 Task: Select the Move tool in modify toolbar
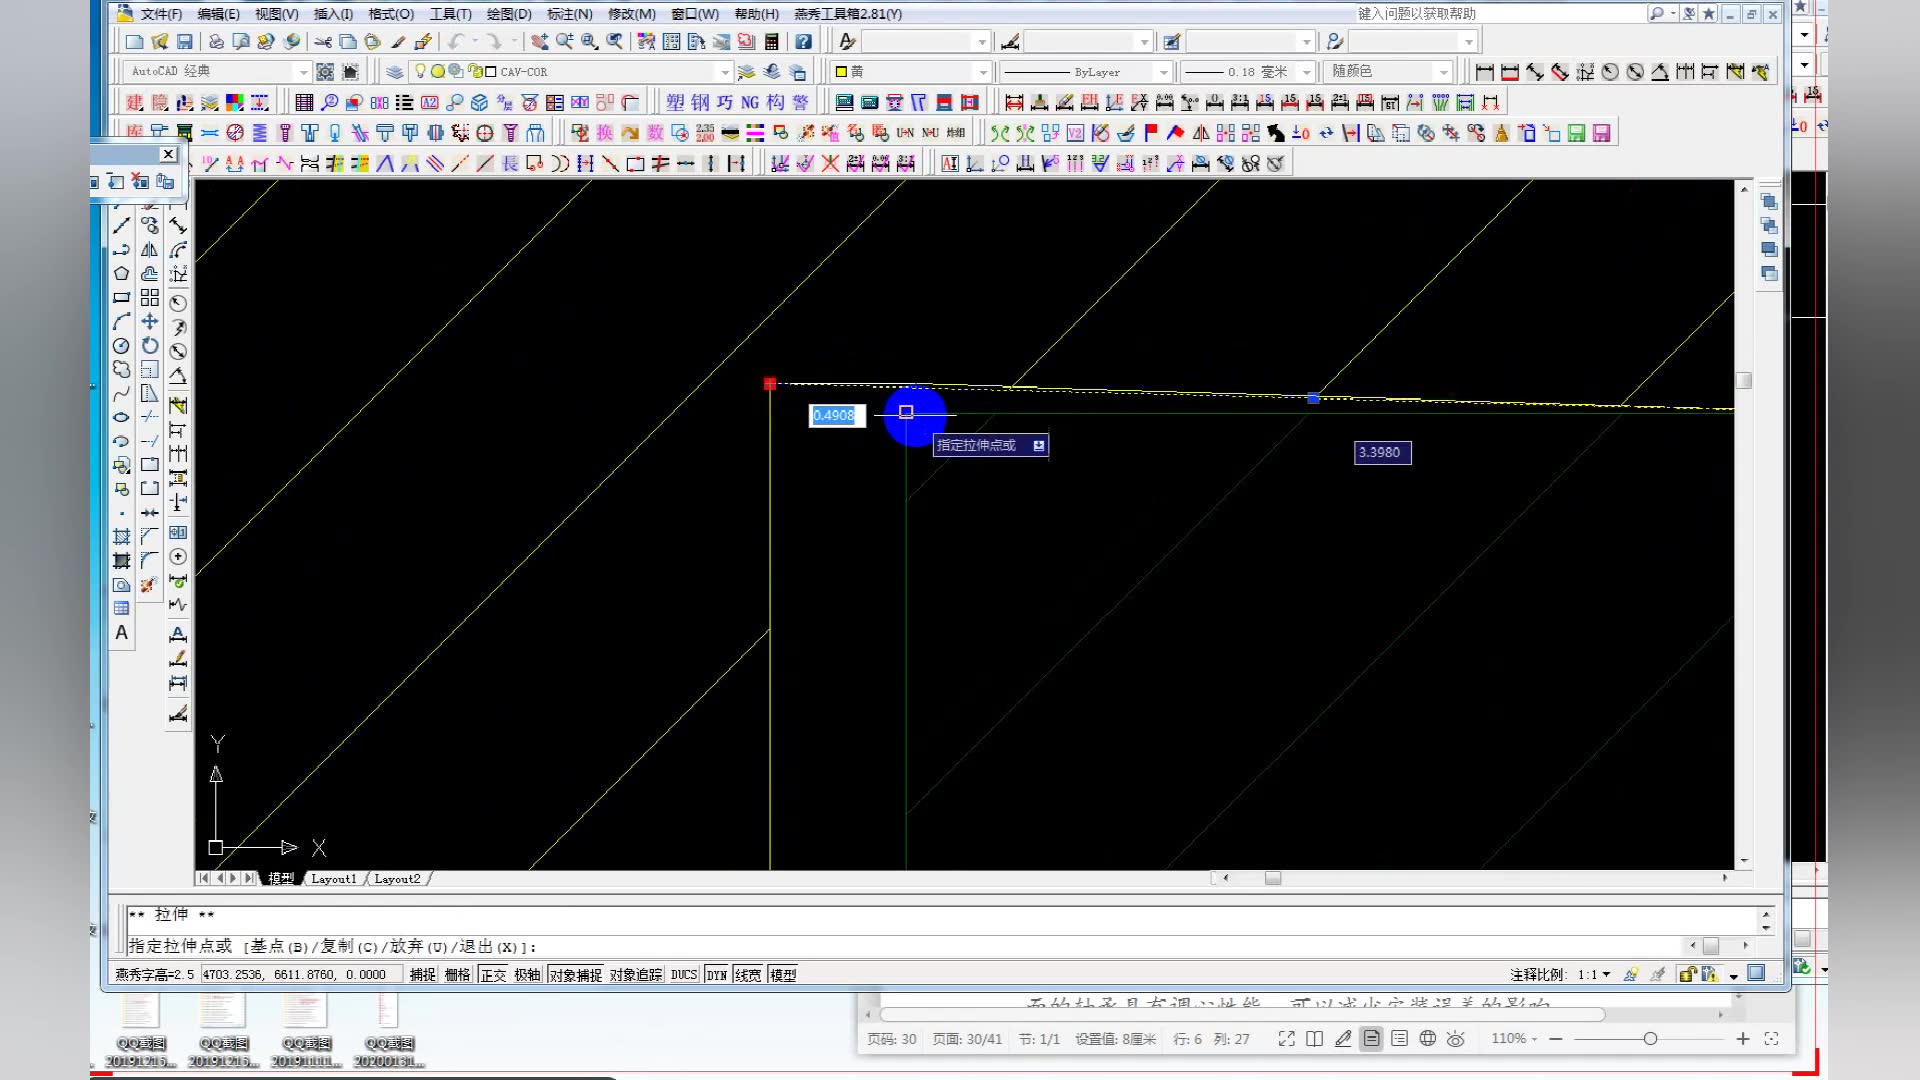[x=149, y=322]
